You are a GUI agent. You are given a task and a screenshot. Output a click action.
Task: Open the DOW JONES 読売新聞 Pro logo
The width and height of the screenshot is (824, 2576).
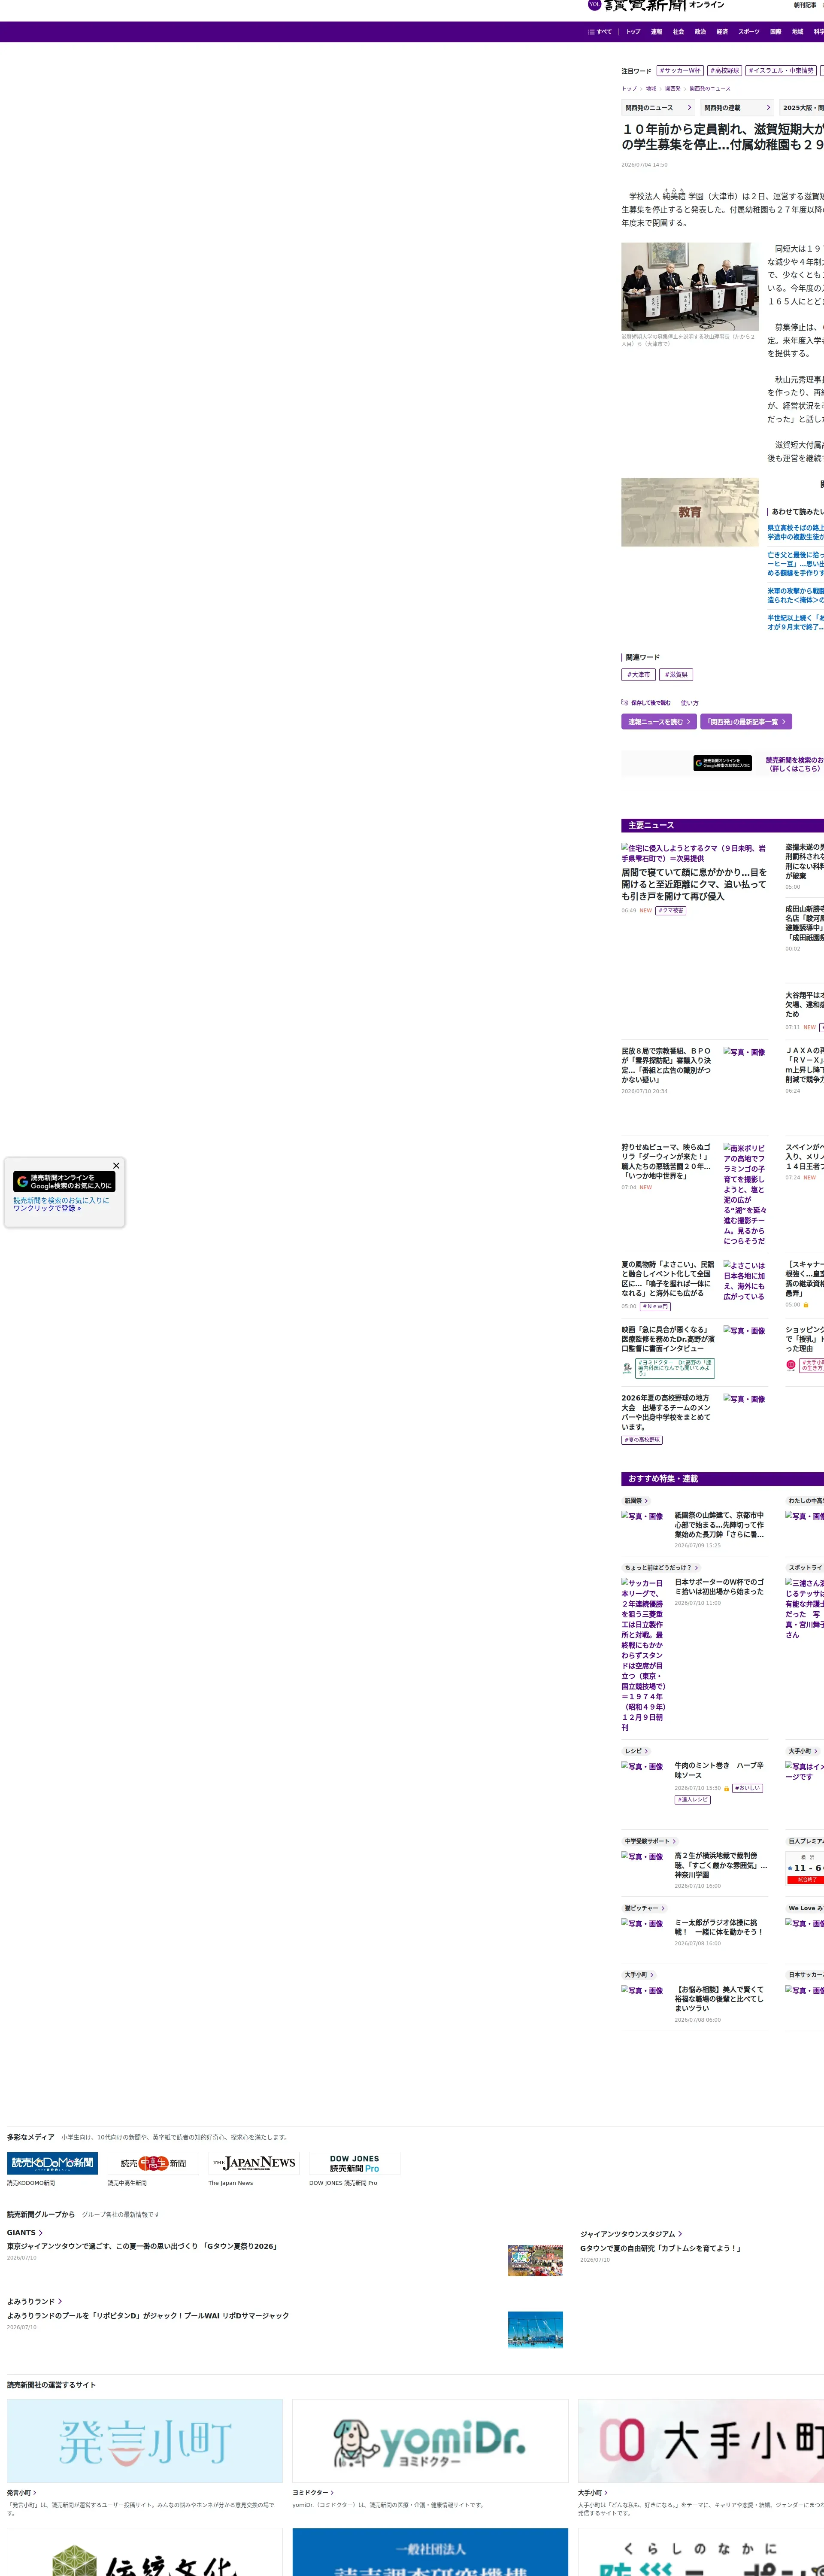[x=355, y=2163]
